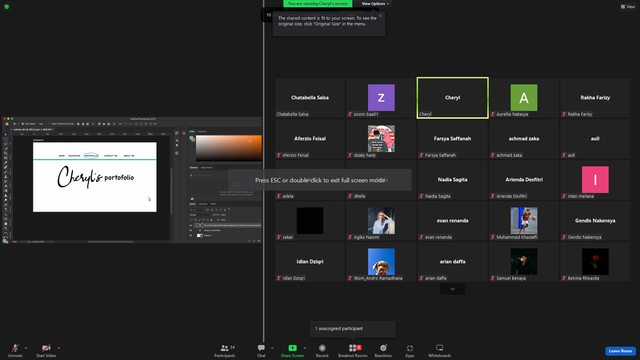
Task: Click the website.psd document tab
Action: click(33, 129)
